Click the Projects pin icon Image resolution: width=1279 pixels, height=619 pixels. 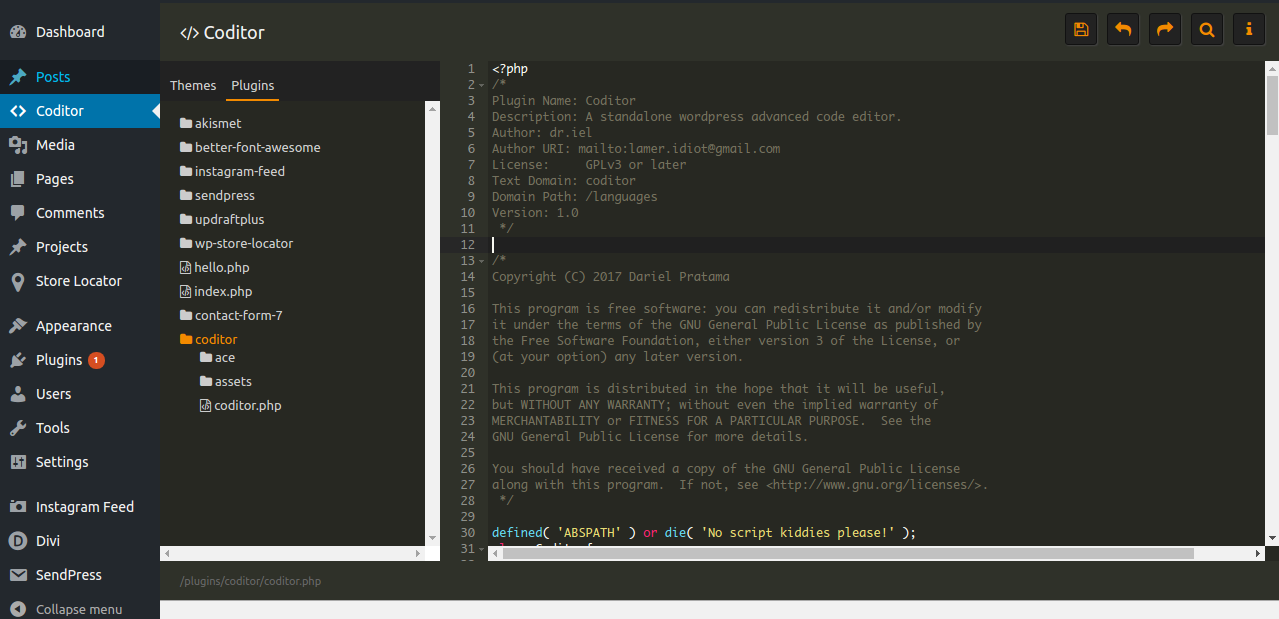click(18, 247)
